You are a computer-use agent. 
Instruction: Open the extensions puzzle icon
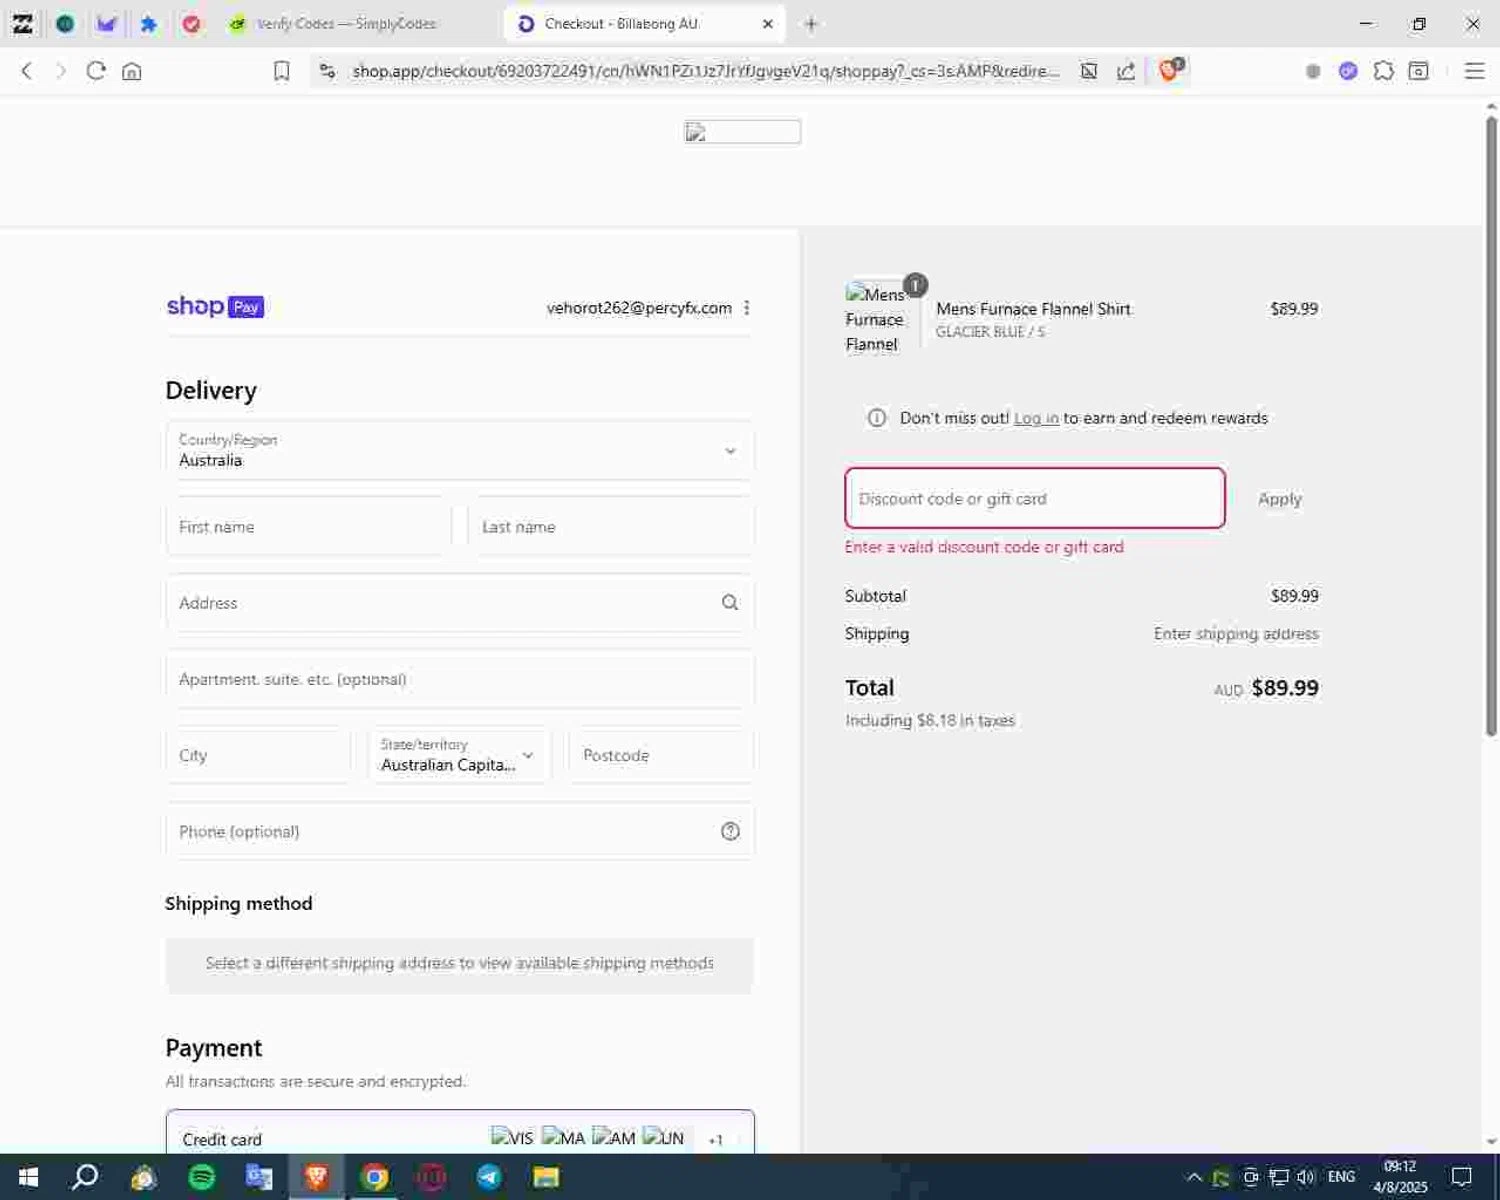tap(1383, 71)
